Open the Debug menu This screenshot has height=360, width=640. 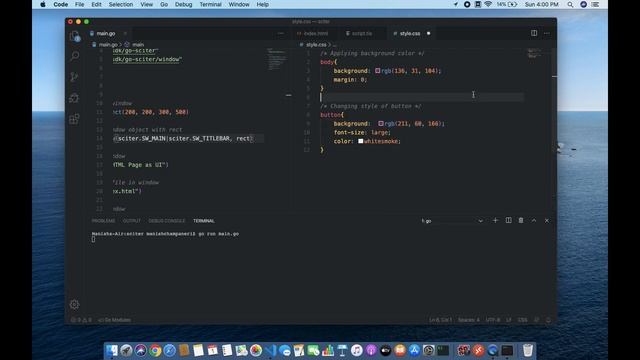(x=184, y=4)
